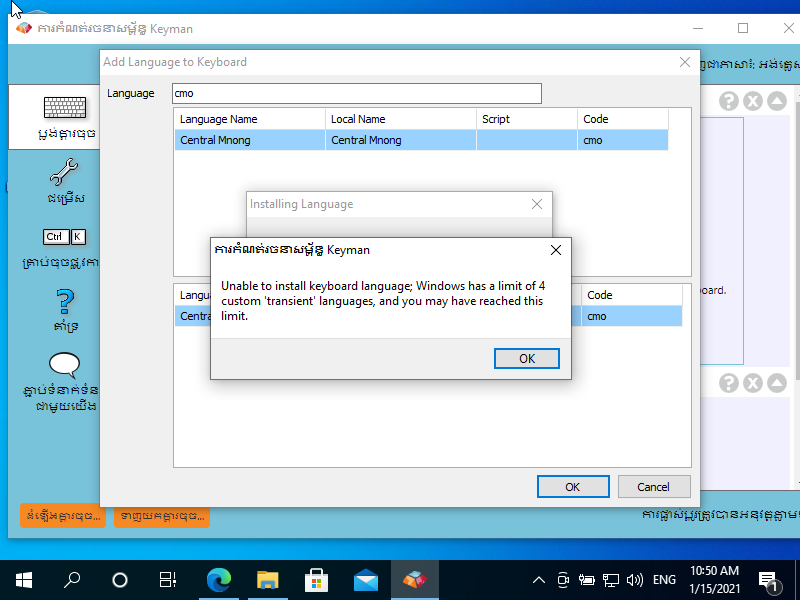
Task: Click the Language Name column header
Action: pyautogui.click(x=249, y=119)
